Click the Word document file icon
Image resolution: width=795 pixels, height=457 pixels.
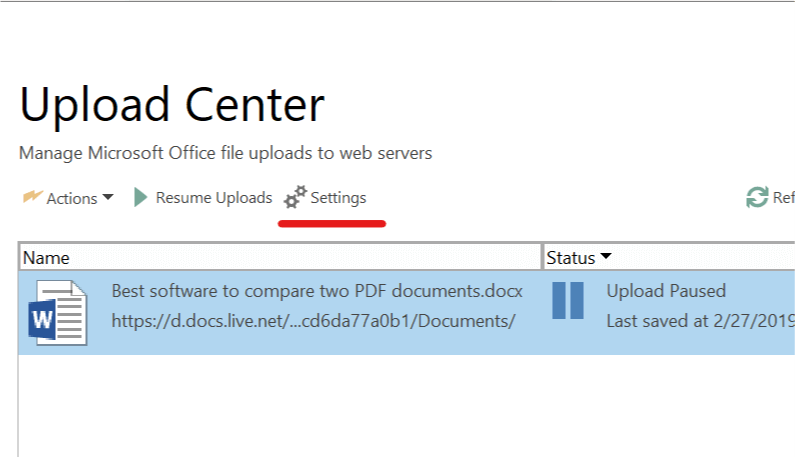pos(58,312)
